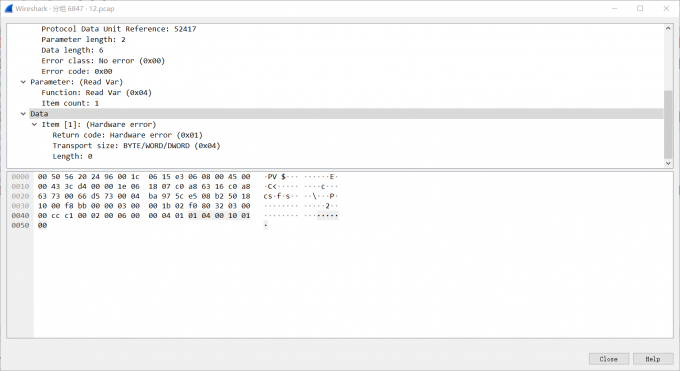Select the Parameter length: 2 field
680x371 pixels.
83,39
